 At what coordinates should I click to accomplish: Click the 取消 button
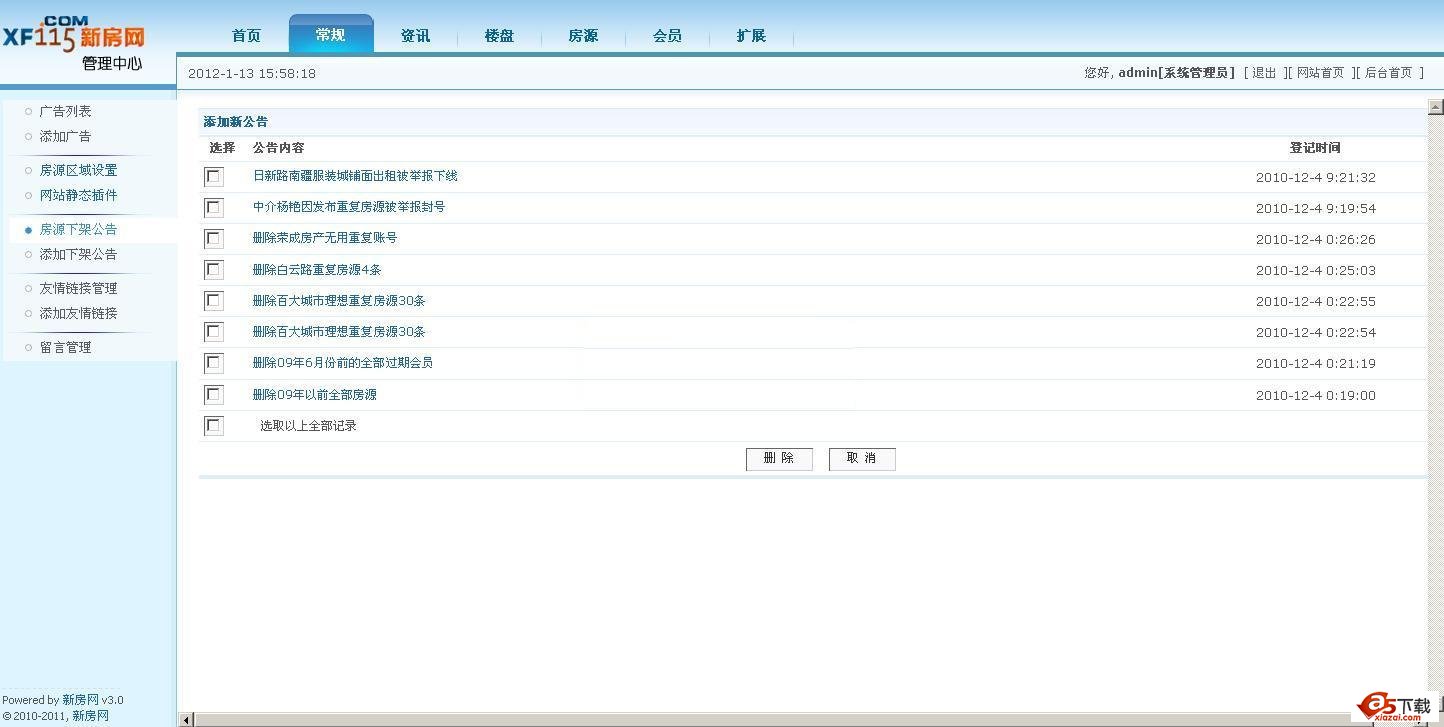862,459
